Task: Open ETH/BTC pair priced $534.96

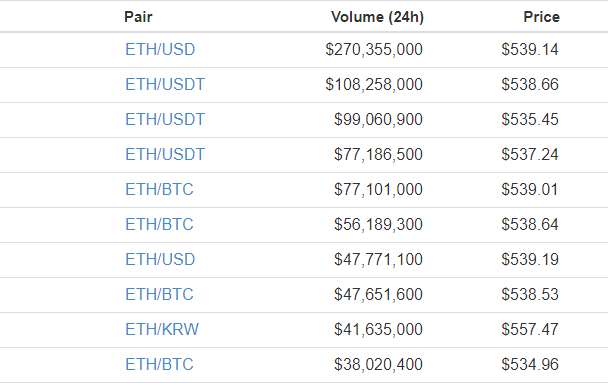Action: [159, 364]
